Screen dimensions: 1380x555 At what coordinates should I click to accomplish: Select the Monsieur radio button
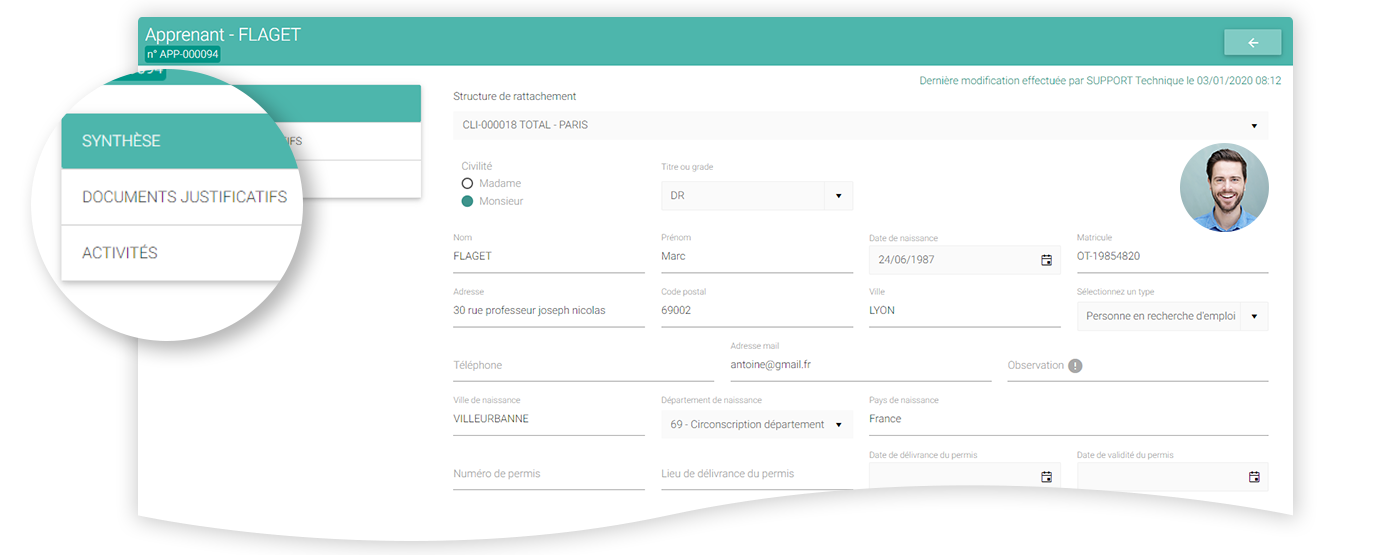467,202
